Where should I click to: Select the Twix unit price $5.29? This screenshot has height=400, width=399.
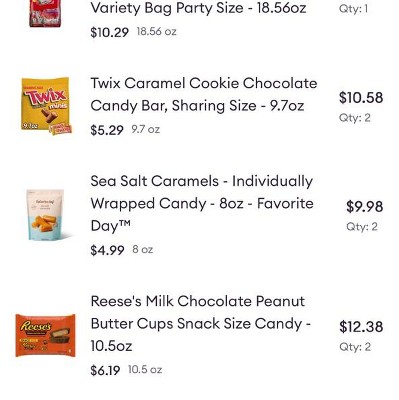pos(107,130)
